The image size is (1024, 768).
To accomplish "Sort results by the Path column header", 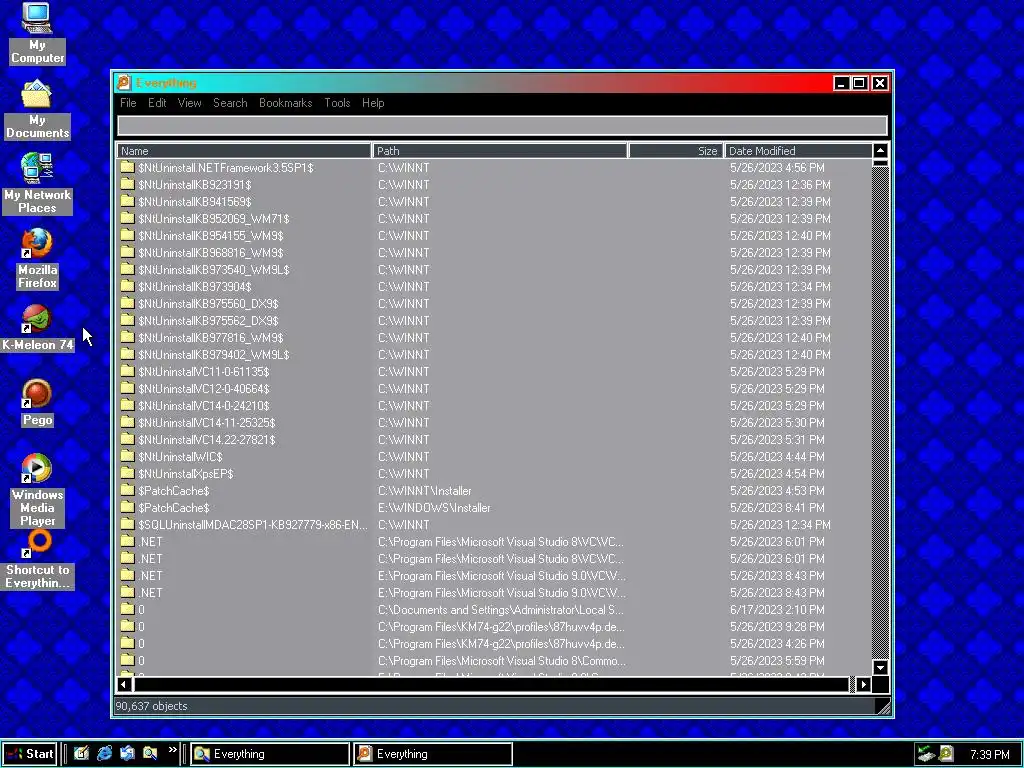I will click(500, 151).
